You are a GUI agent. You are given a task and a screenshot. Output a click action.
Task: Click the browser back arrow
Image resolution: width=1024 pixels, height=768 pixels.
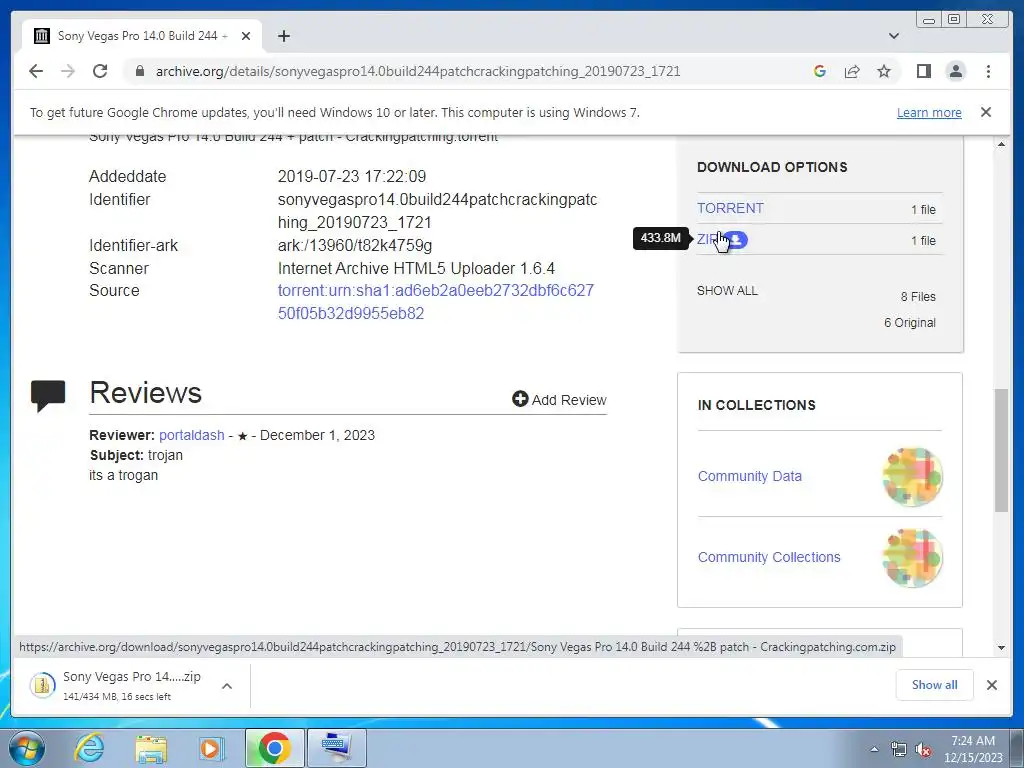[x=36, y=71]
